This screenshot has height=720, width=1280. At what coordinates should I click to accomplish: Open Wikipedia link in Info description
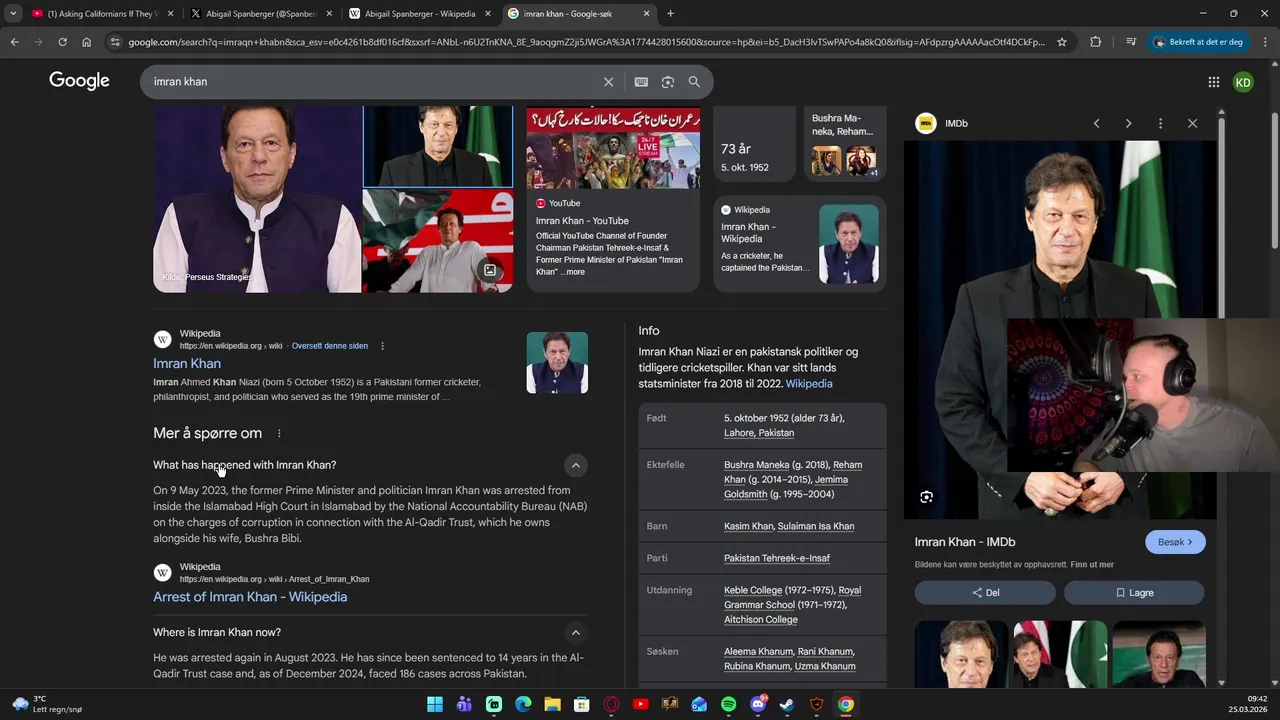point(809,384)
